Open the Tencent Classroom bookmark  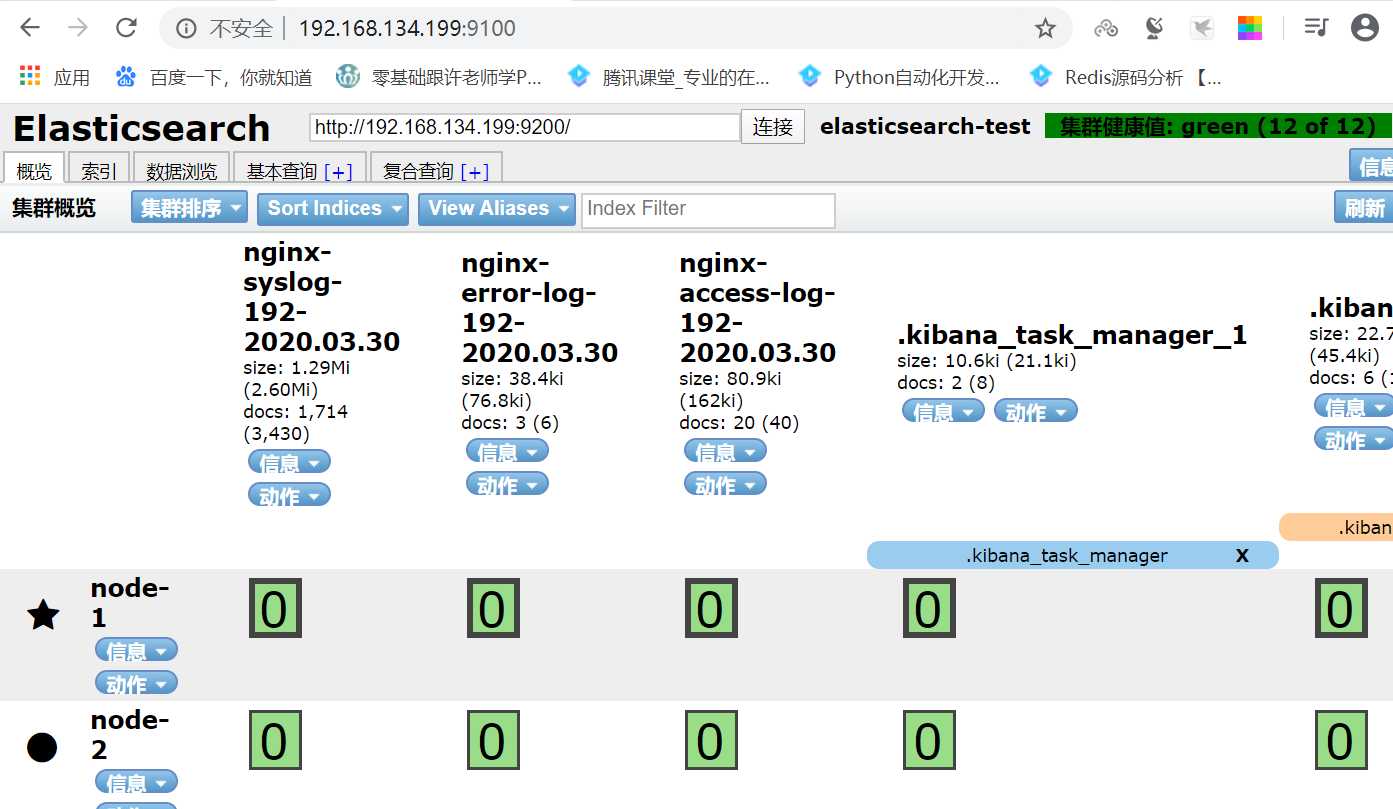click(x=668, y=77)
